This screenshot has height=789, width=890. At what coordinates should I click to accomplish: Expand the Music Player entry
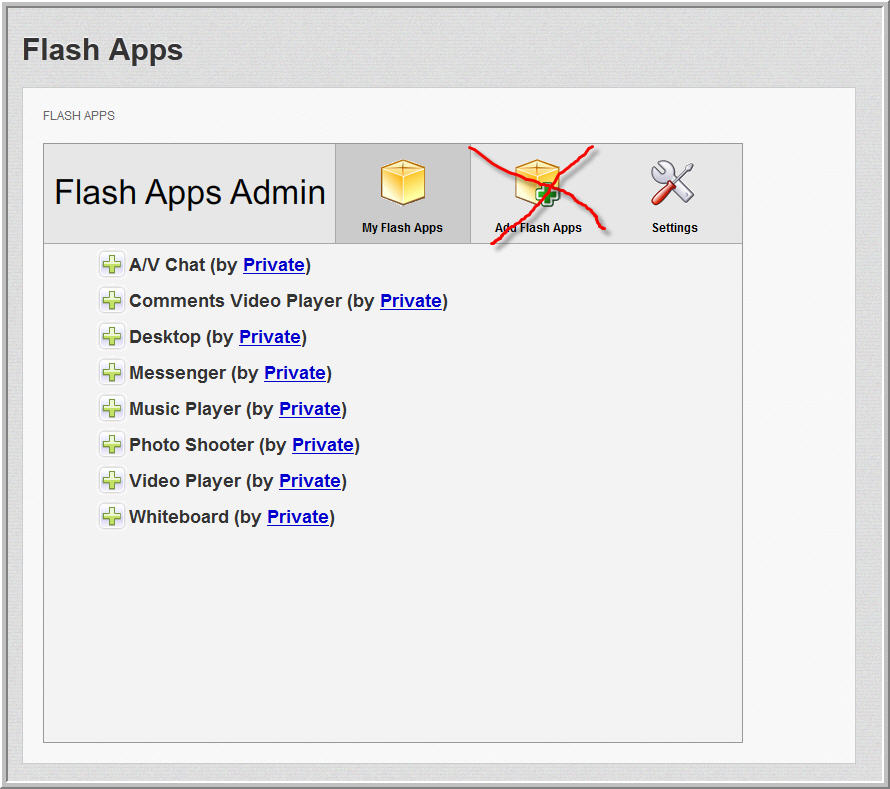pyautogui.click(x=112, y=409)
